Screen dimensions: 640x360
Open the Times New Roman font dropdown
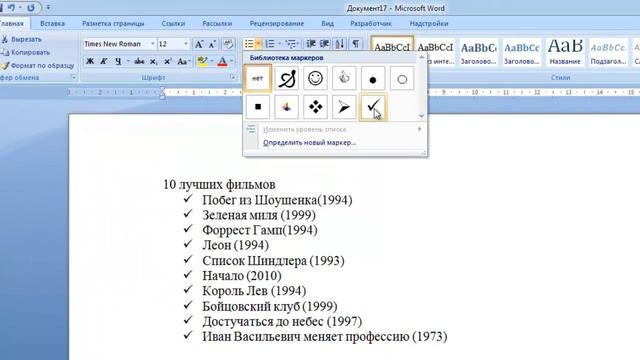coord(153,44)
